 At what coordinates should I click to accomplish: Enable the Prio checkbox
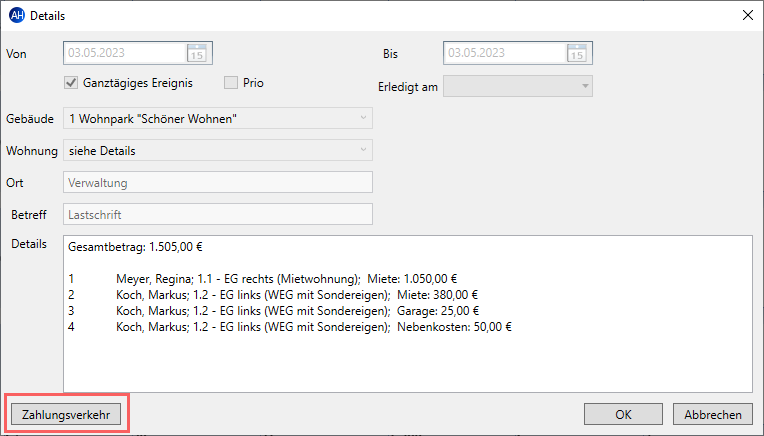click(231, 83)
